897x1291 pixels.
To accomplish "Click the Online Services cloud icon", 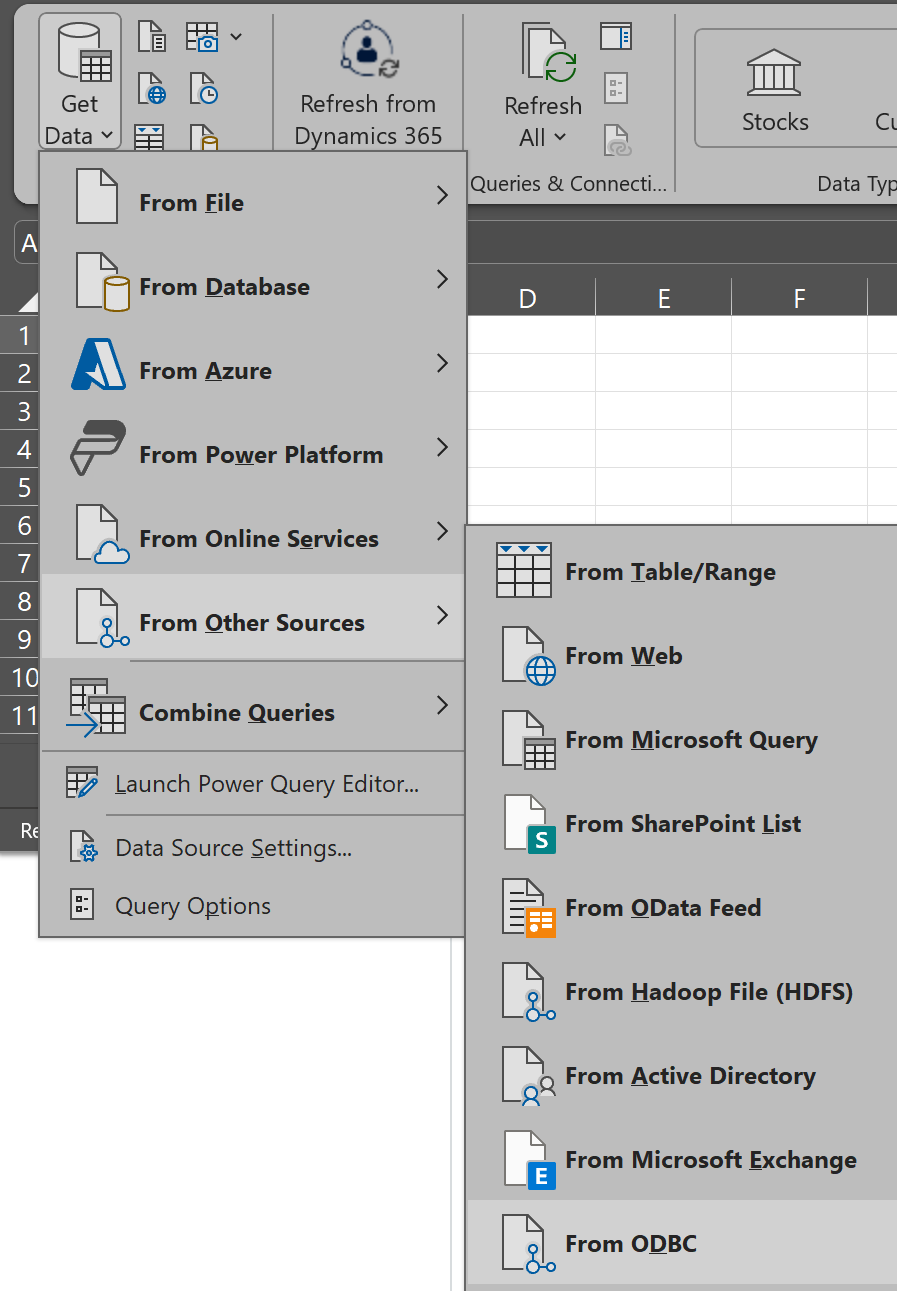I will [x=102, y=533].
